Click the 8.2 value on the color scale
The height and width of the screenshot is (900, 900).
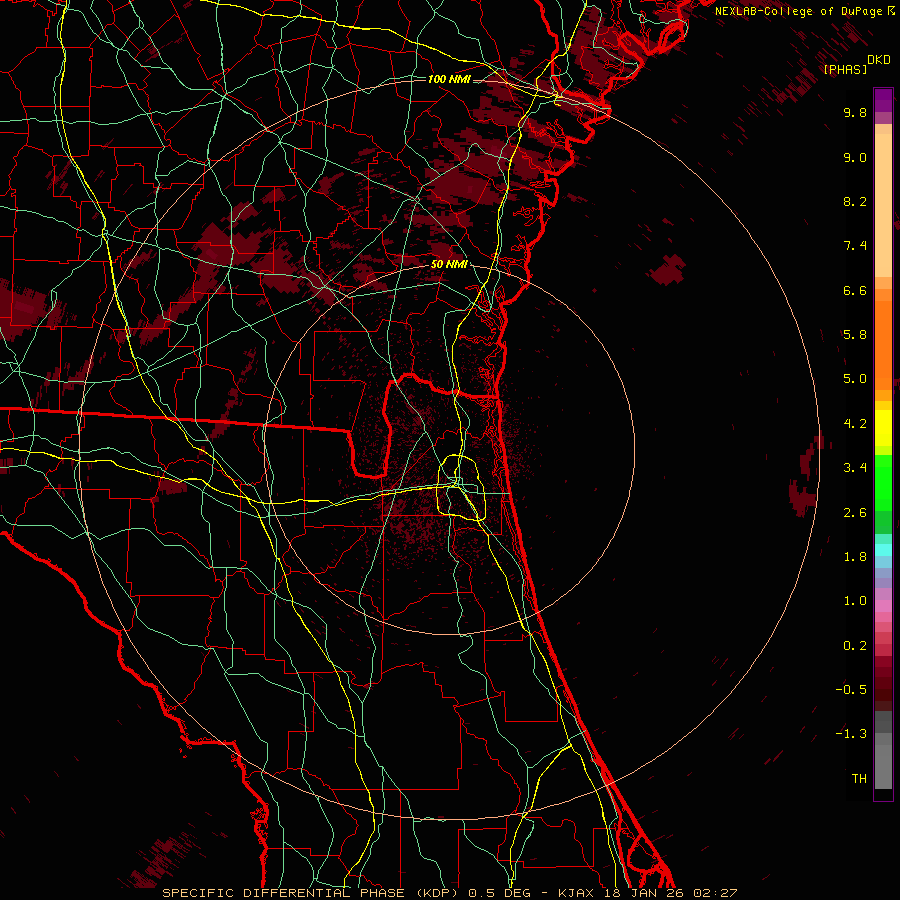[x=855, y=201]
